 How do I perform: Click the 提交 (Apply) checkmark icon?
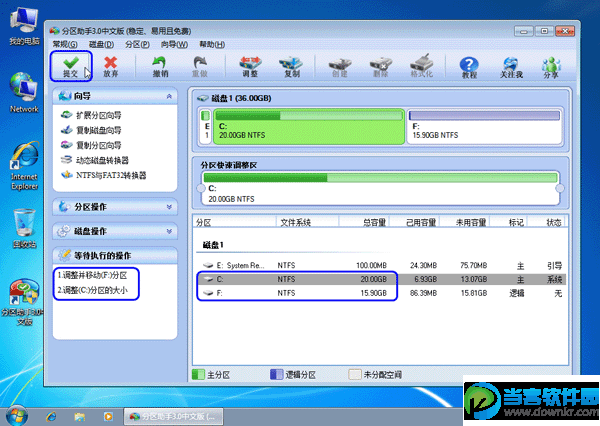point(71,66)
